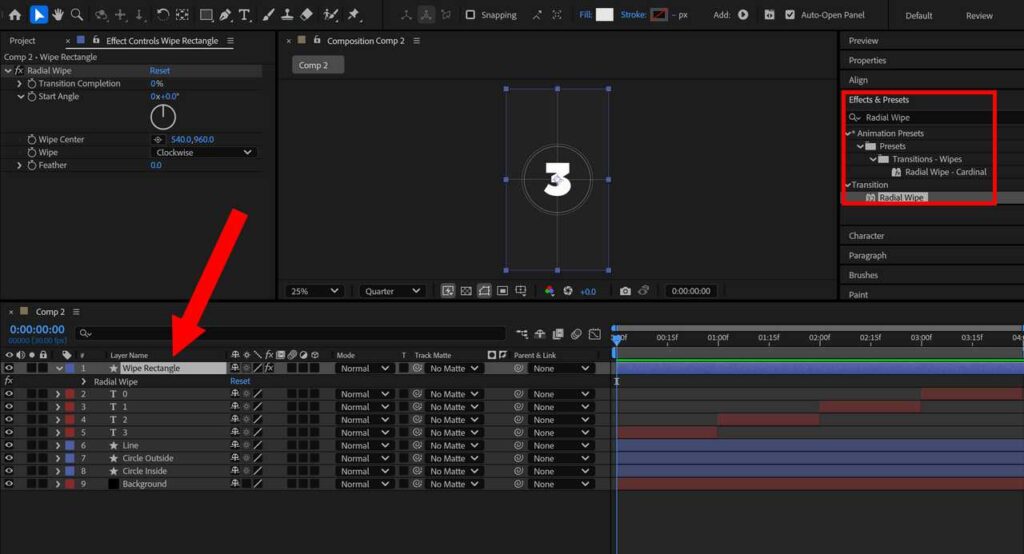
Task: Click the Transition Completion 0% value
Action: [x=157, y=84]
